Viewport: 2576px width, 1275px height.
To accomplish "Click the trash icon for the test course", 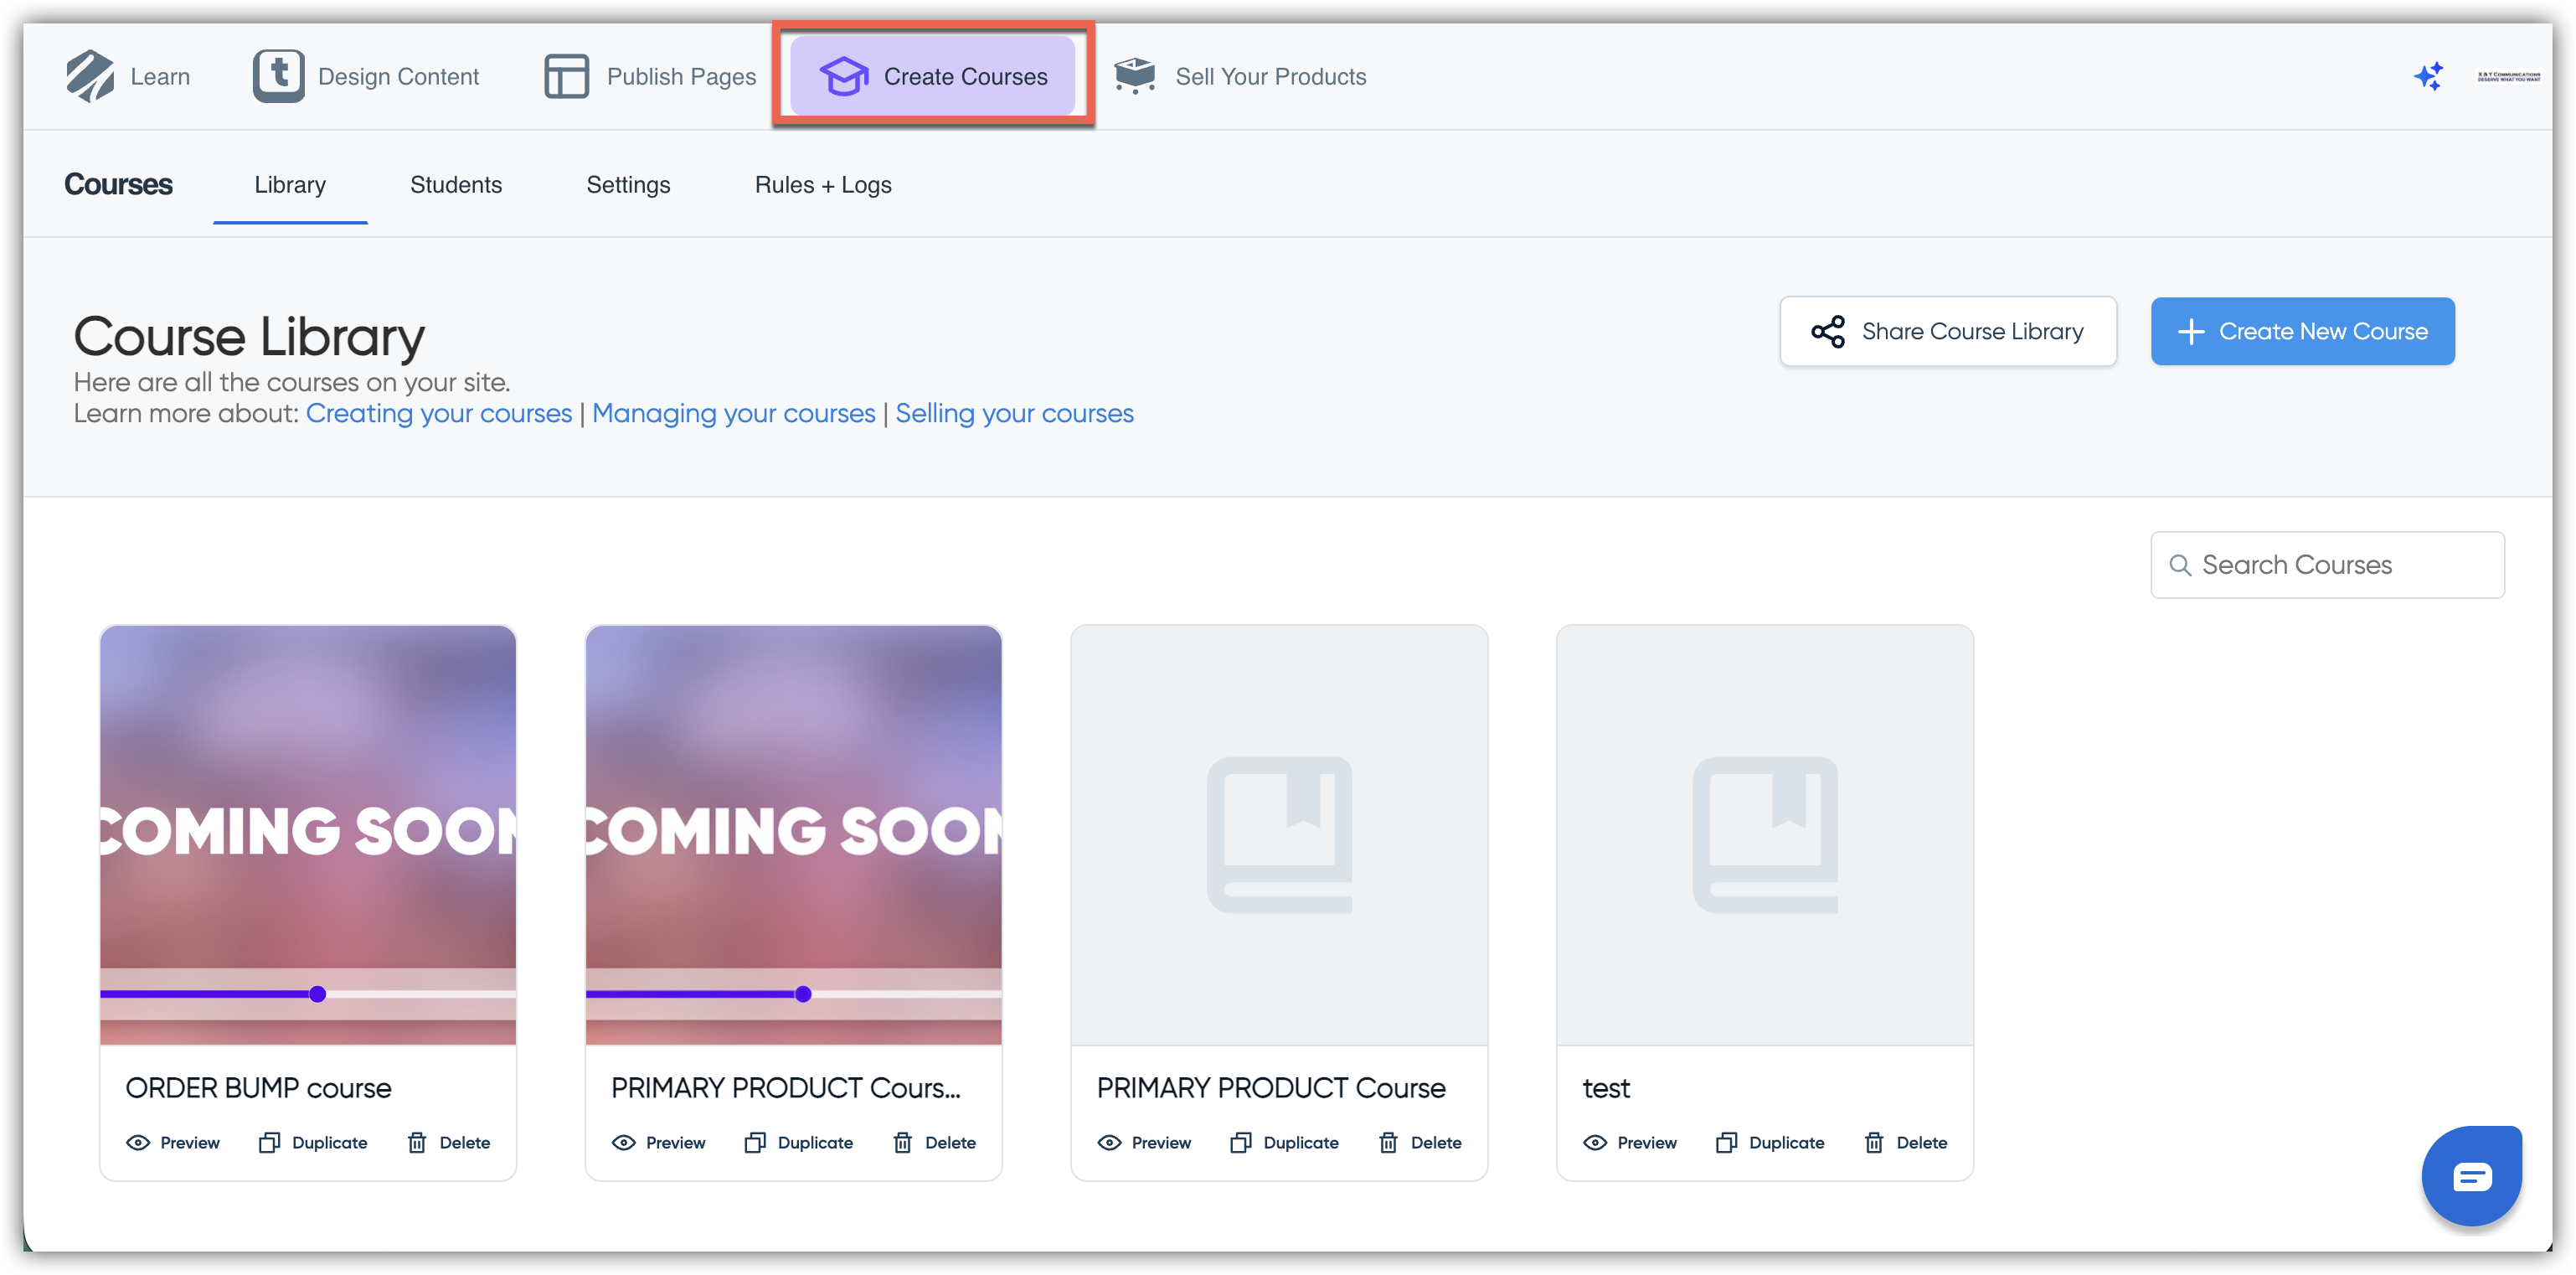I will pos(1874,1142).
